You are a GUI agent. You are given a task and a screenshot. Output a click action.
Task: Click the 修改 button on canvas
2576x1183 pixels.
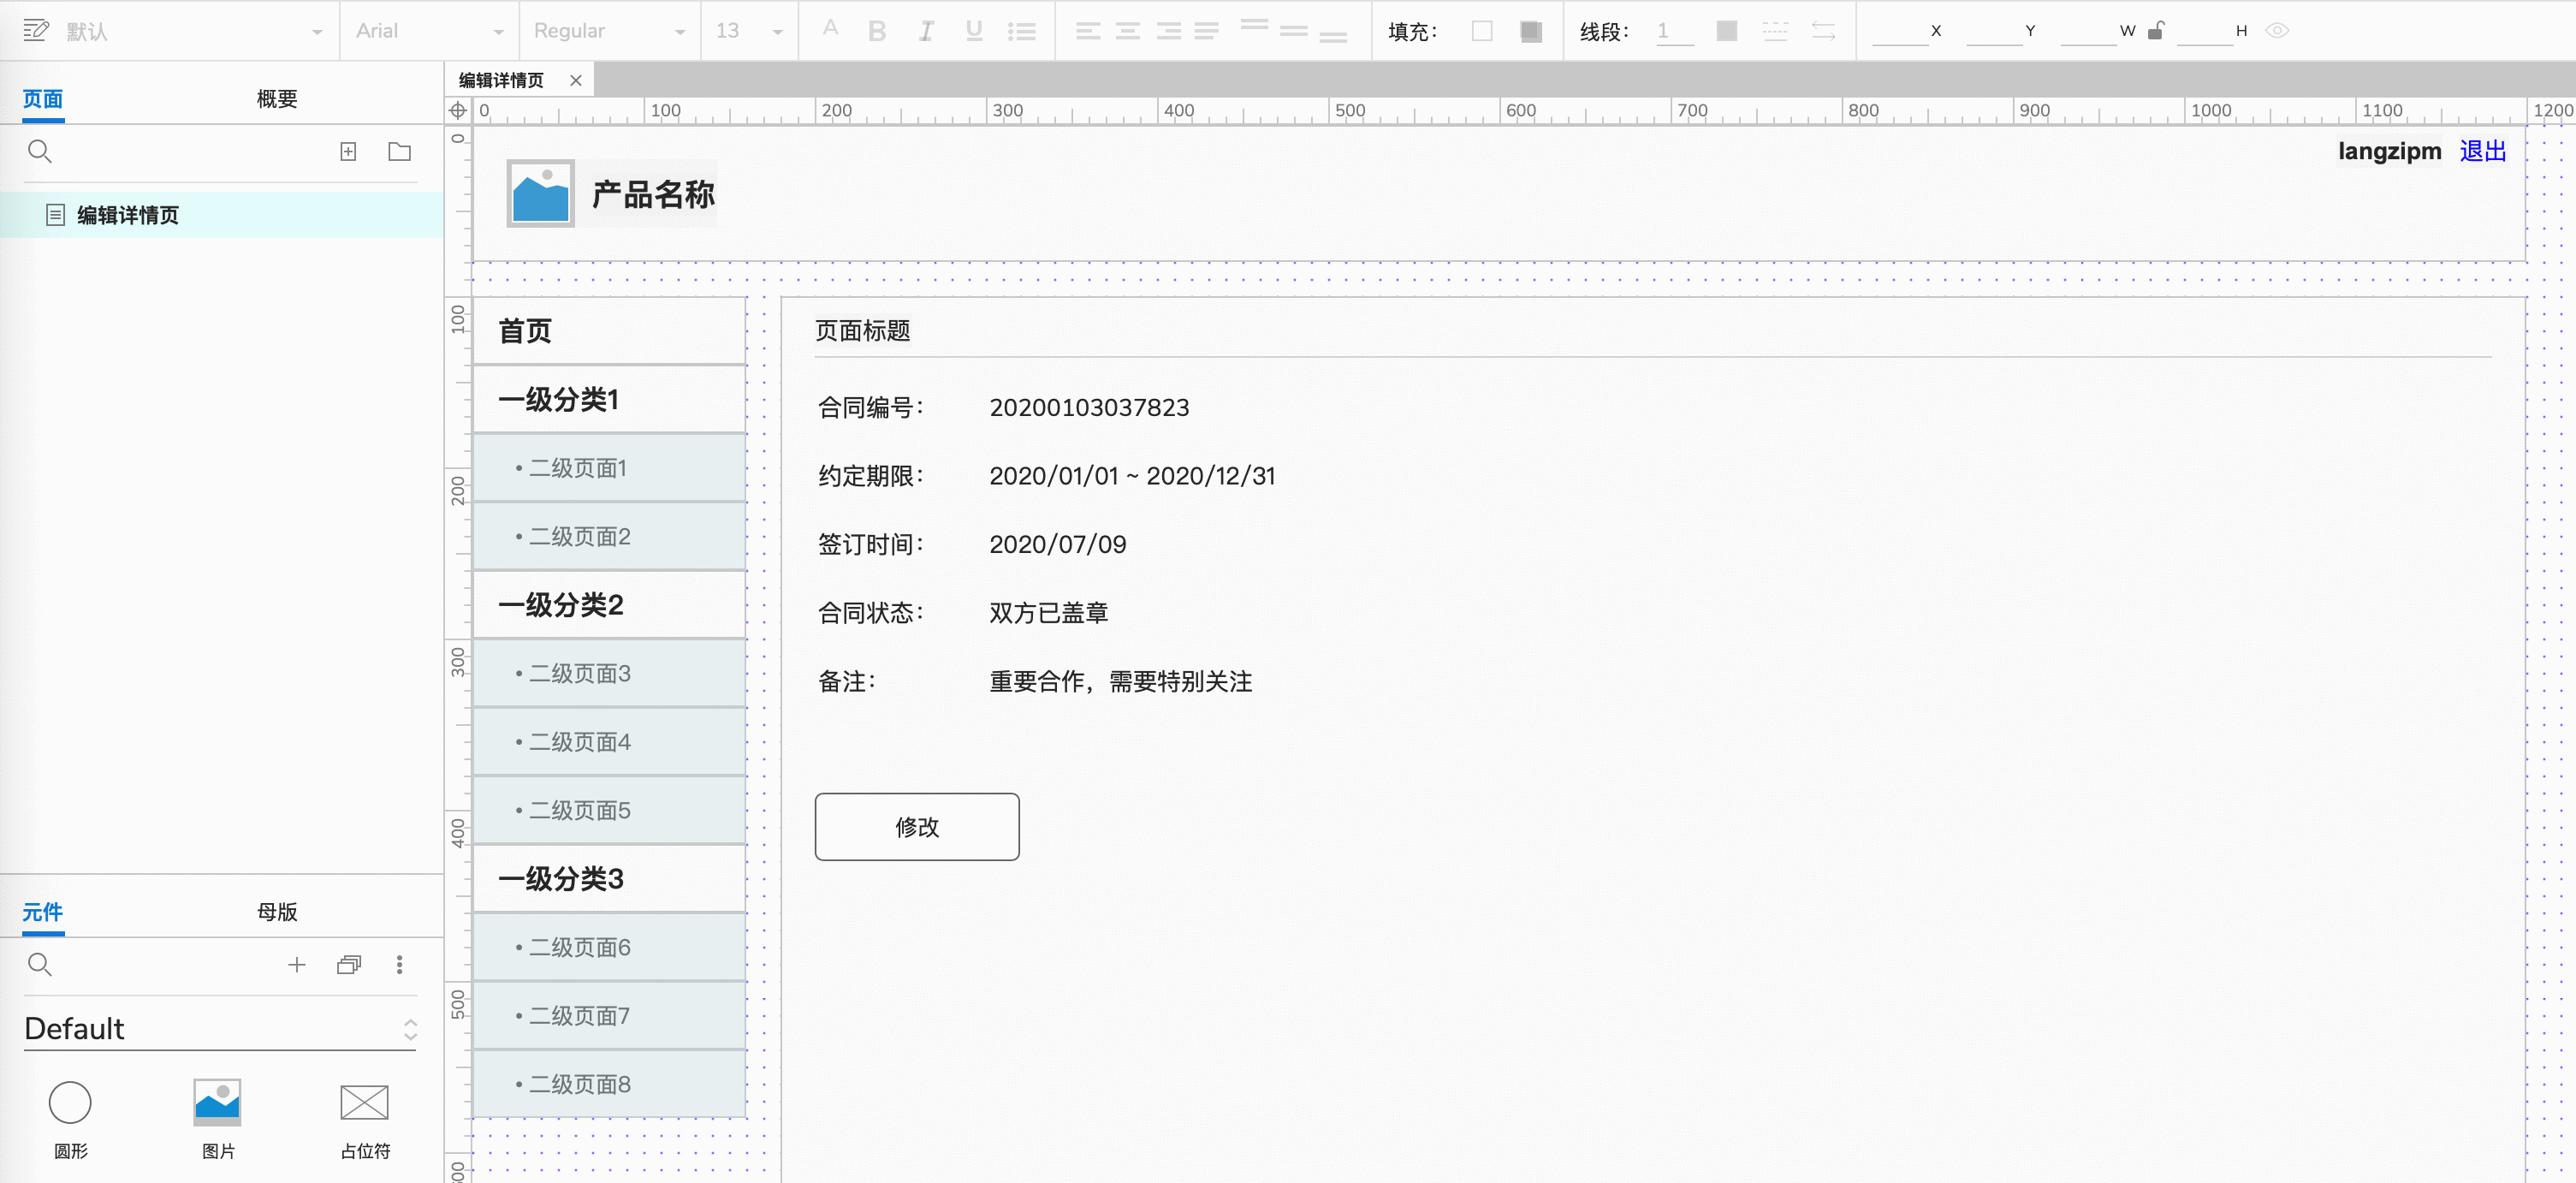point(917,827)
